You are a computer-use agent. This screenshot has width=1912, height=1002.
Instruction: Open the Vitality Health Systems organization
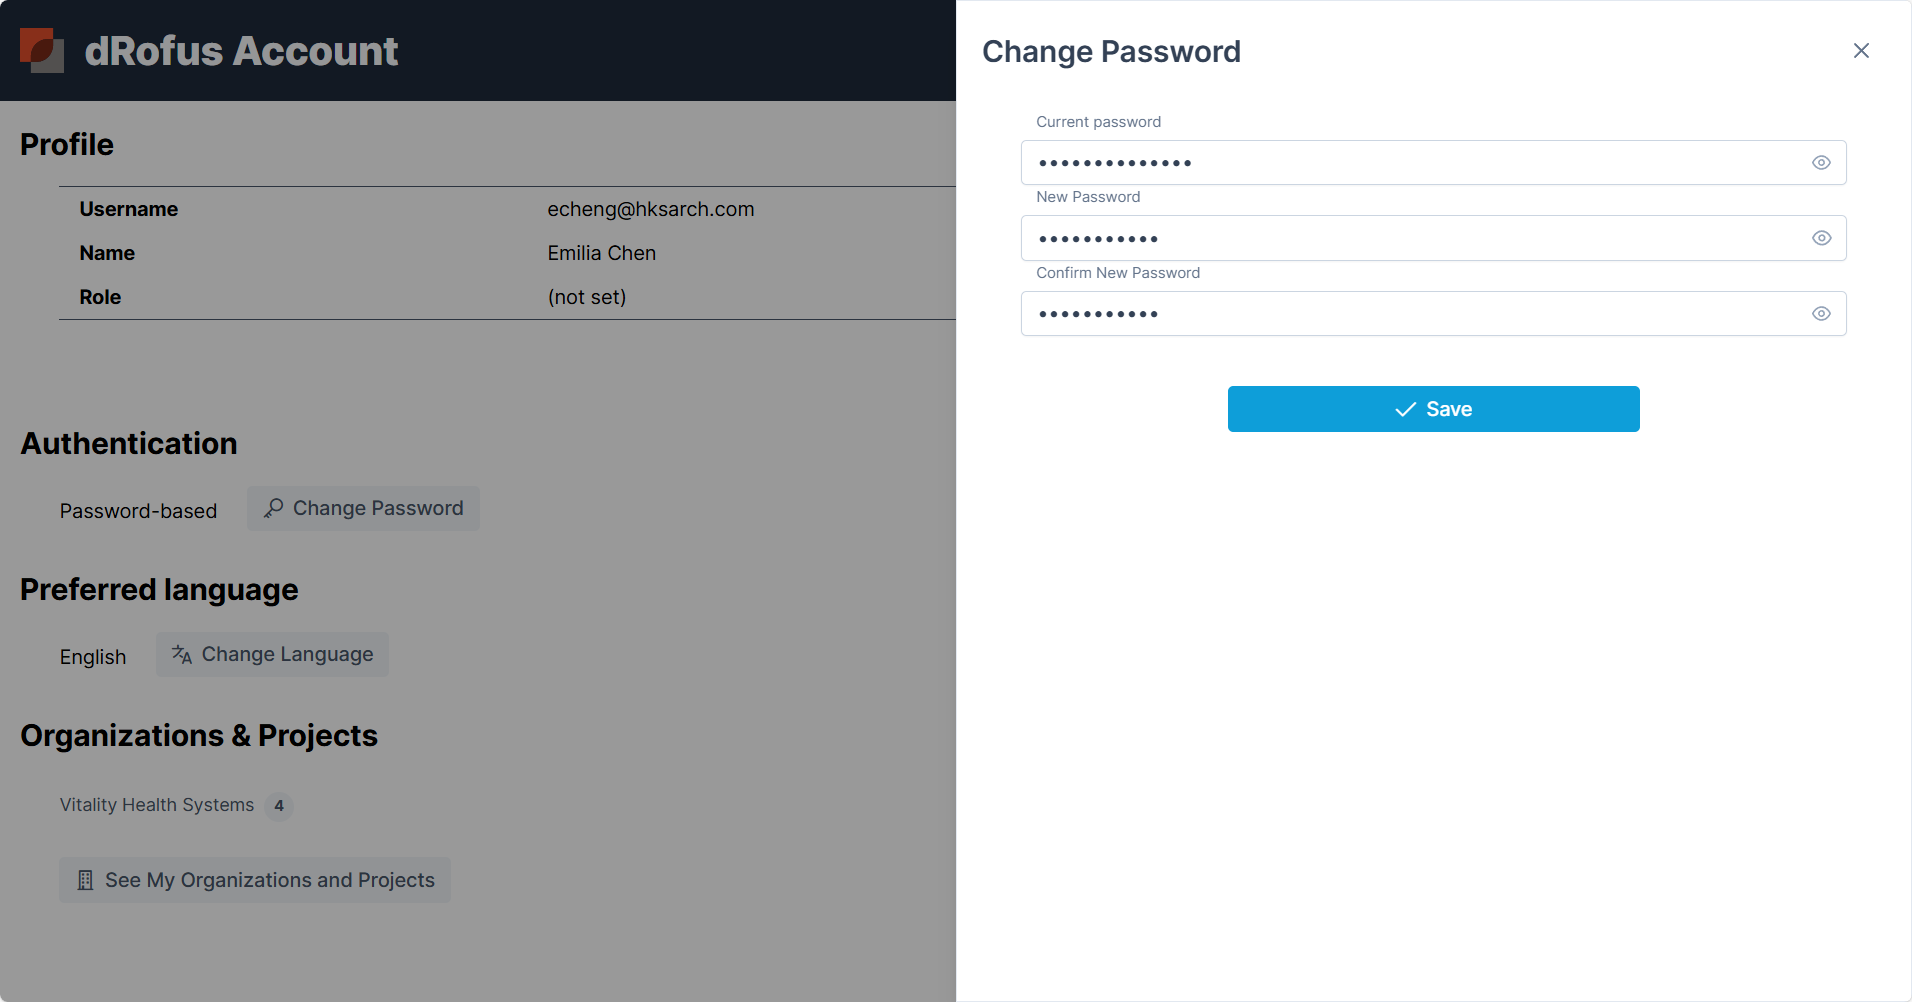[157, 805]
